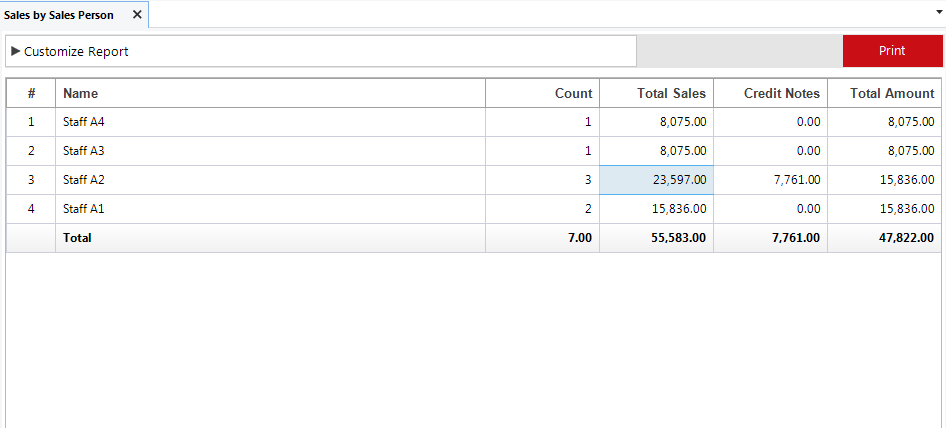Click Staff A4's 8,075.00 Total Sales cell
This screenshot has width=946, height=428.
[x=656, y=122]
